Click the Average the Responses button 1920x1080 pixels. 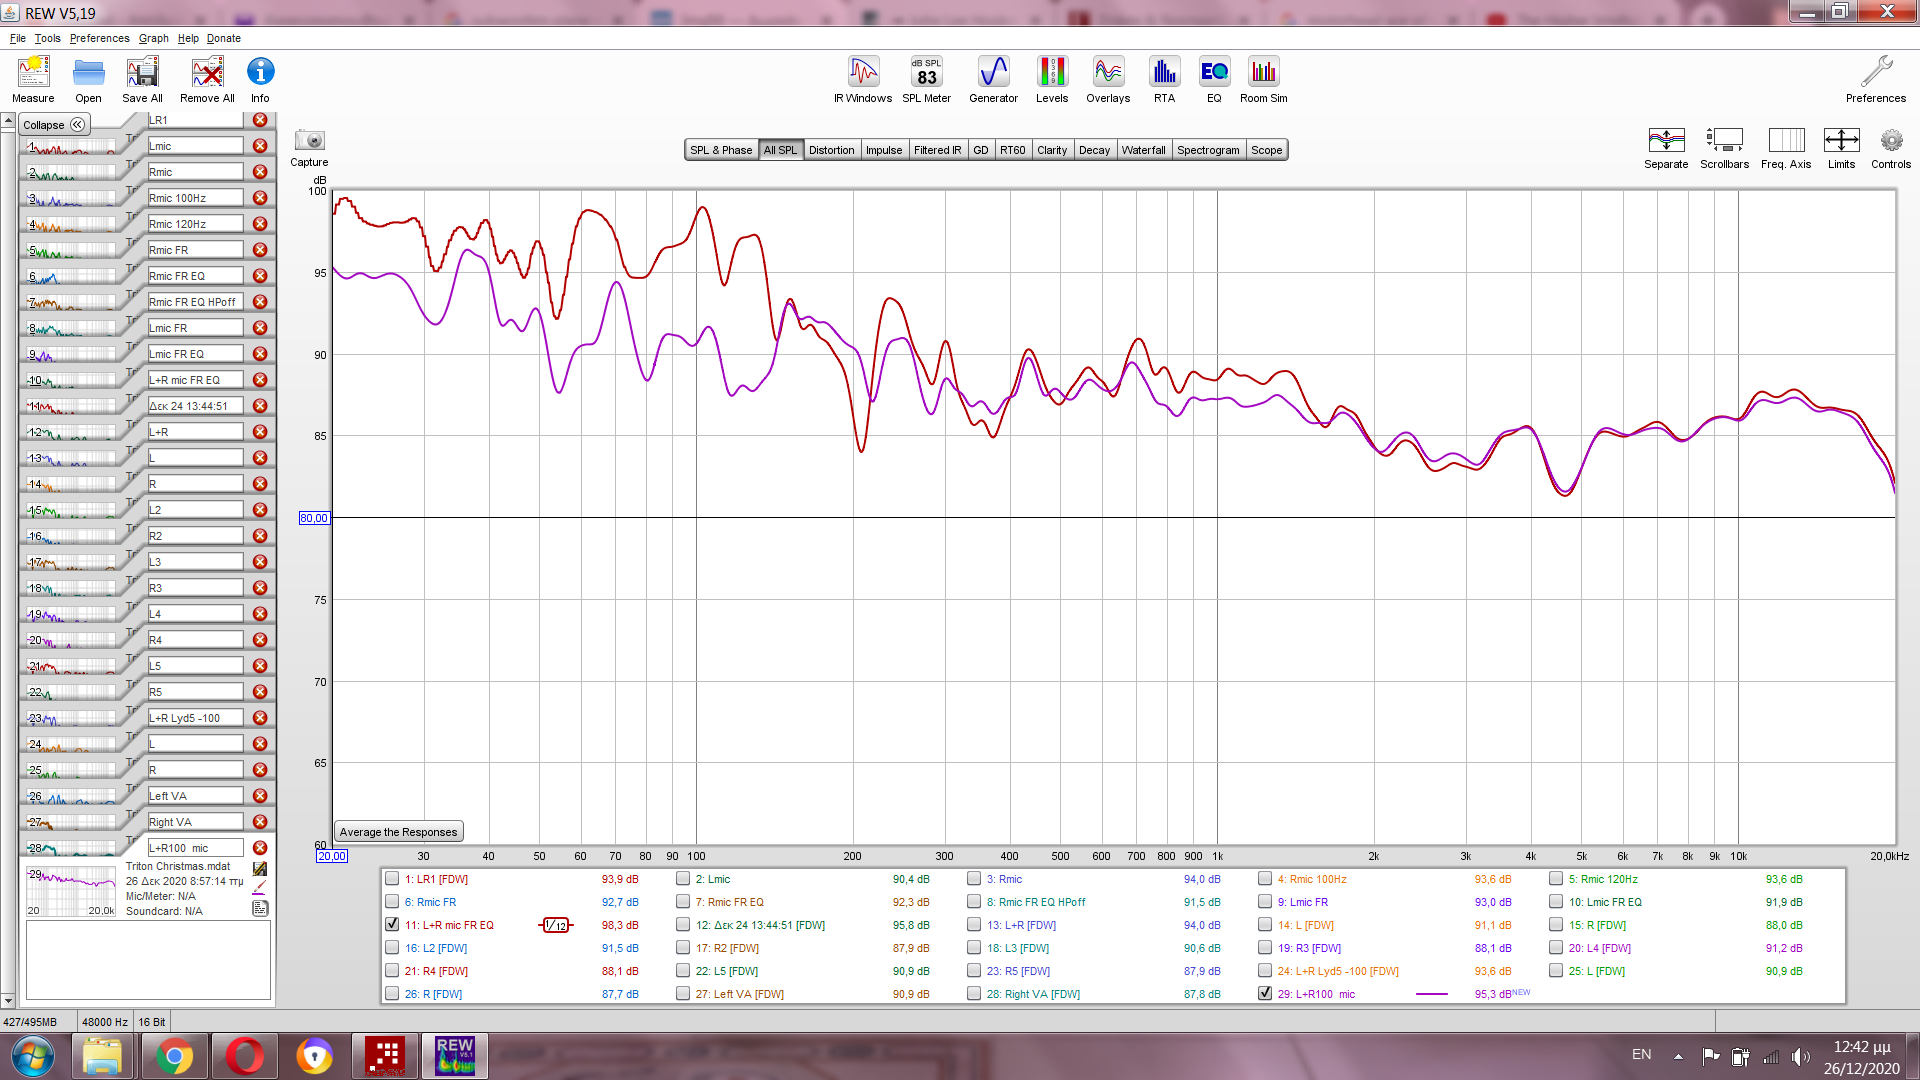pyautogui.click(x=398, y=832)
